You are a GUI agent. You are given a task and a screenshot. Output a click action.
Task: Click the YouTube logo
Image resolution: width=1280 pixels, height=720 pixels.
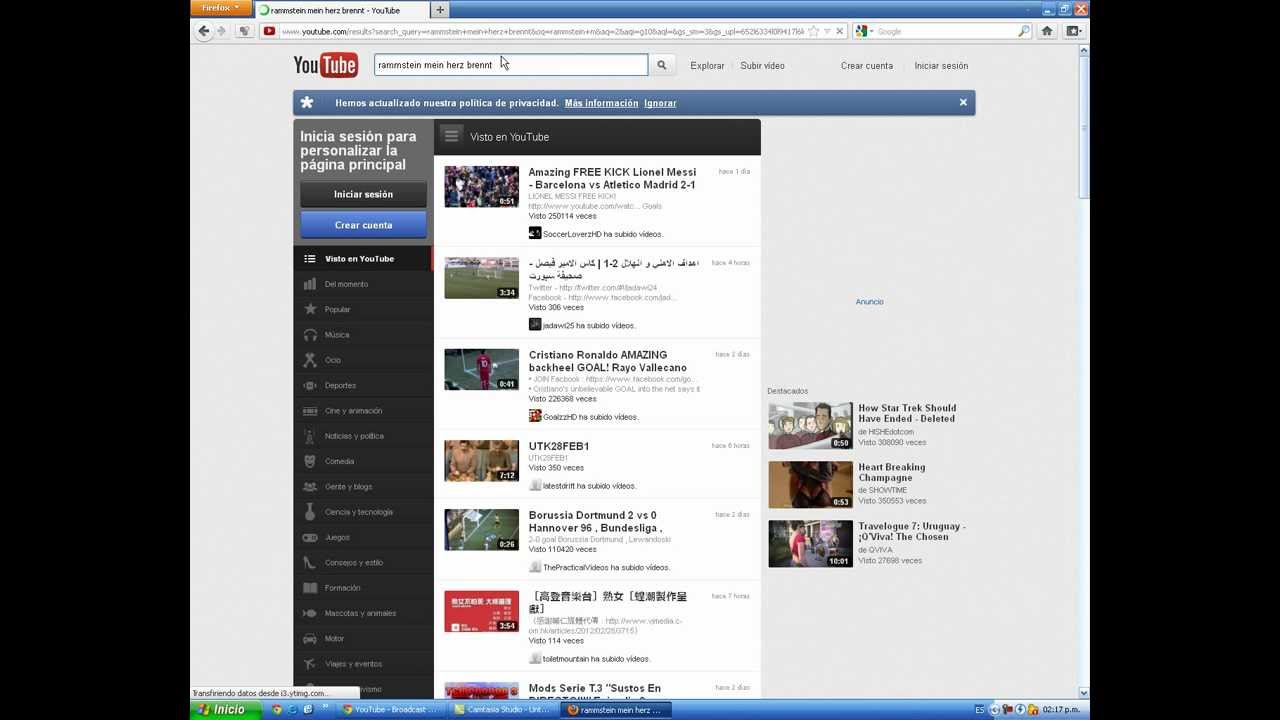coord(325,65)
